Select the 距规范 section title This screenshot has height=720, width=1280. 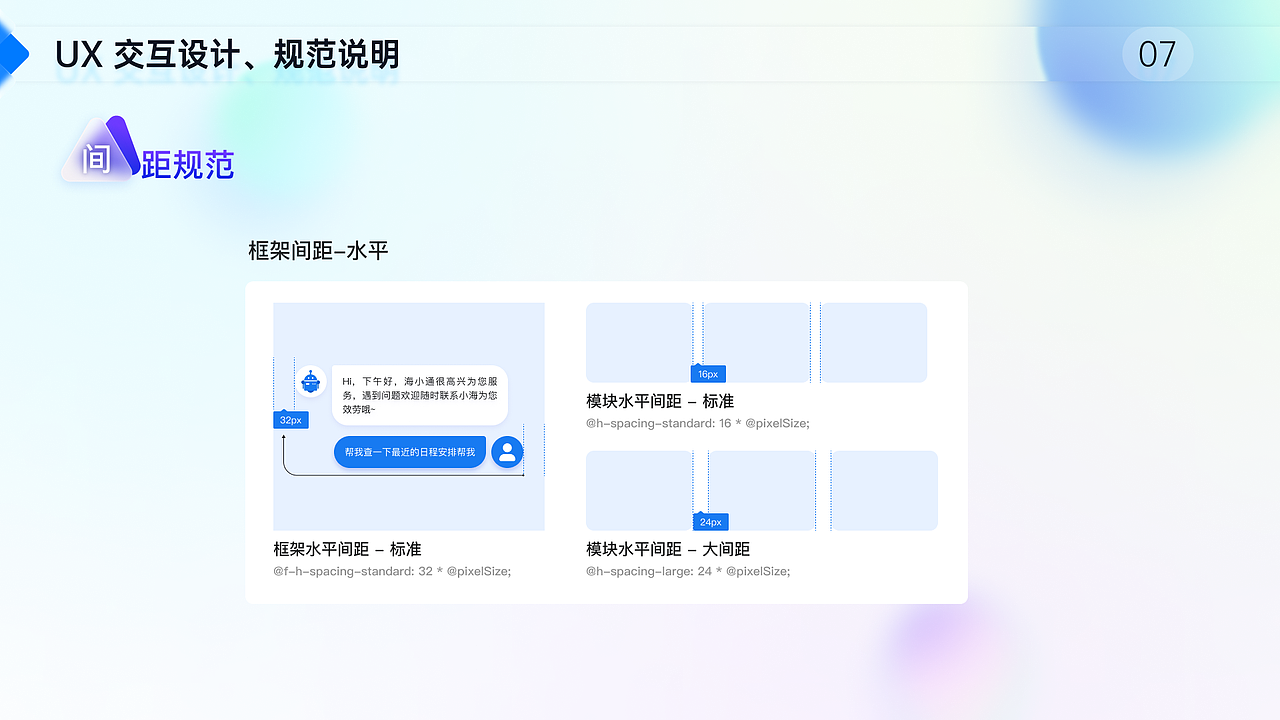(x=200, y=163)
